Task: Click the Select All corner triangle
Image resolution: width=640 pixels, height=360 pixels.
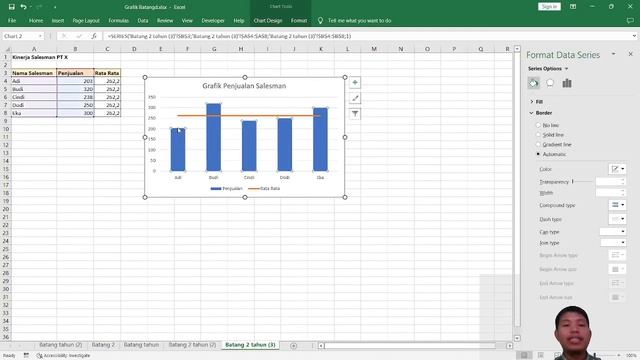Action: point(7,49)
